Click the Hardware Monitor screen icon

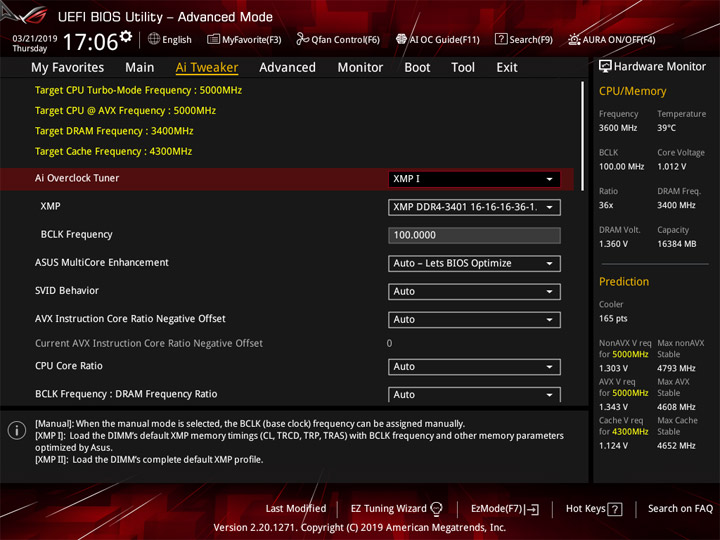(x=605, y=66)
